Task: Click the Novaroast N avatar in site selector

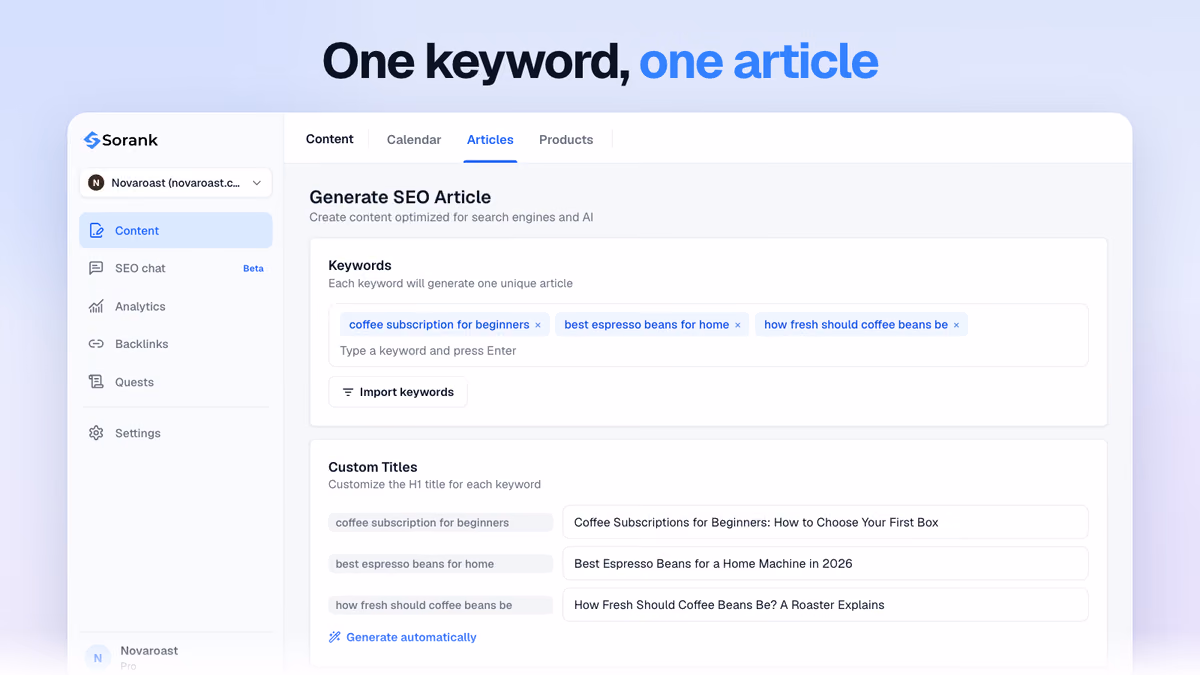Action: point(96,183)
